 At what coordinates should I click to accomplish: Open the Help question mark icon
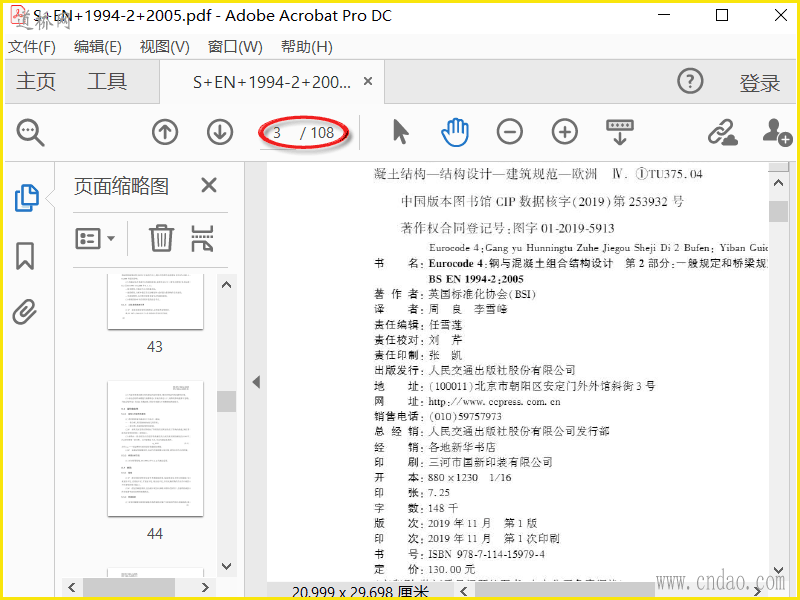point(690,81)
